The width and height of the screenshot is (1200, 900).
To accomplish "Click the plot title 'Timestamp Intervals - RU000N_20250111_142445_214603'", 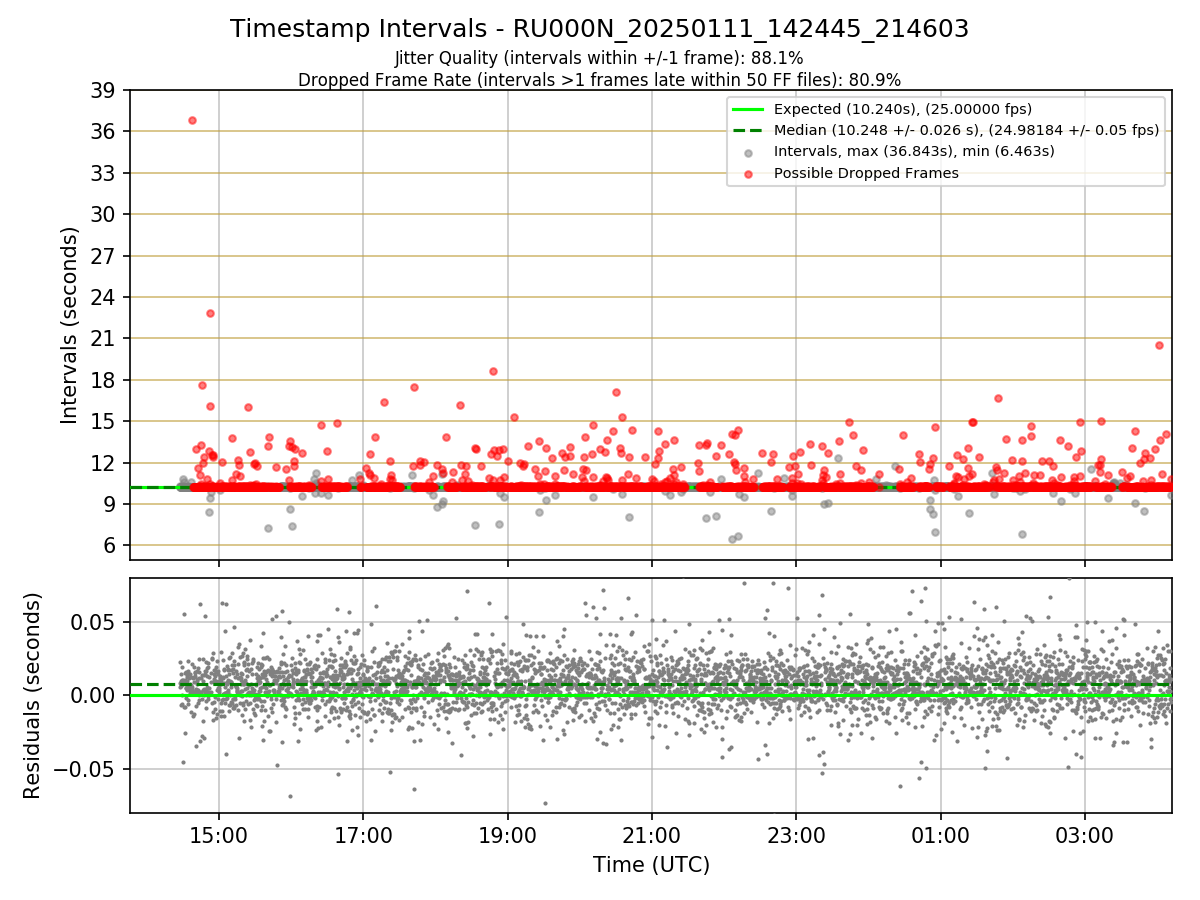I will 599,29.
